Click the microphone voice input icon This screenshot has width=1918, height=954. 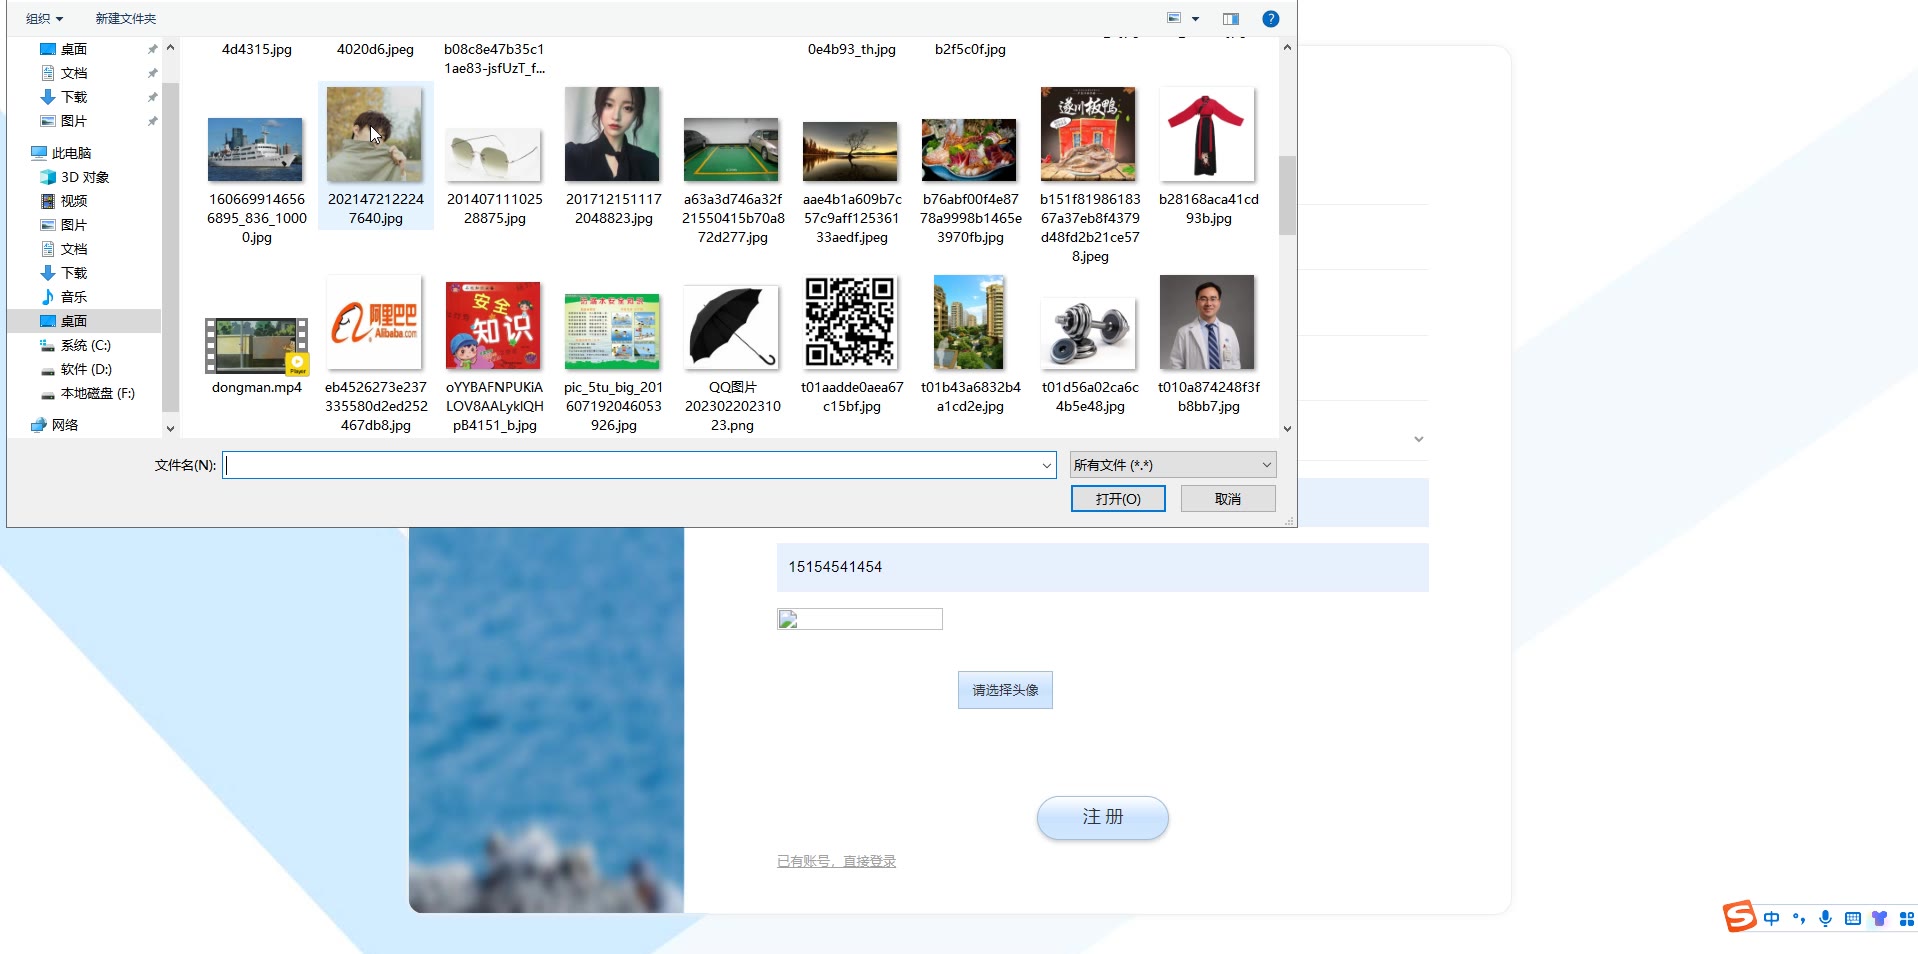tap(1825, 918)
